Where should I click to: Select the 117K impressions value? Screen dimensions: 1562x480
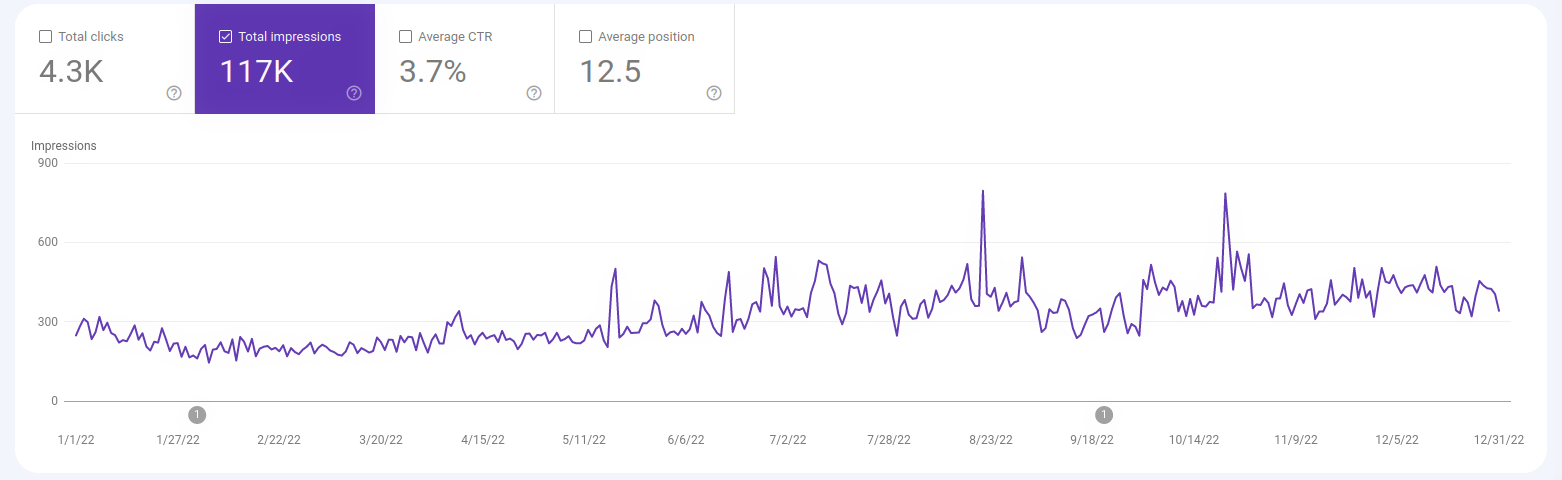pyautogui.click(x=256, y=72)
